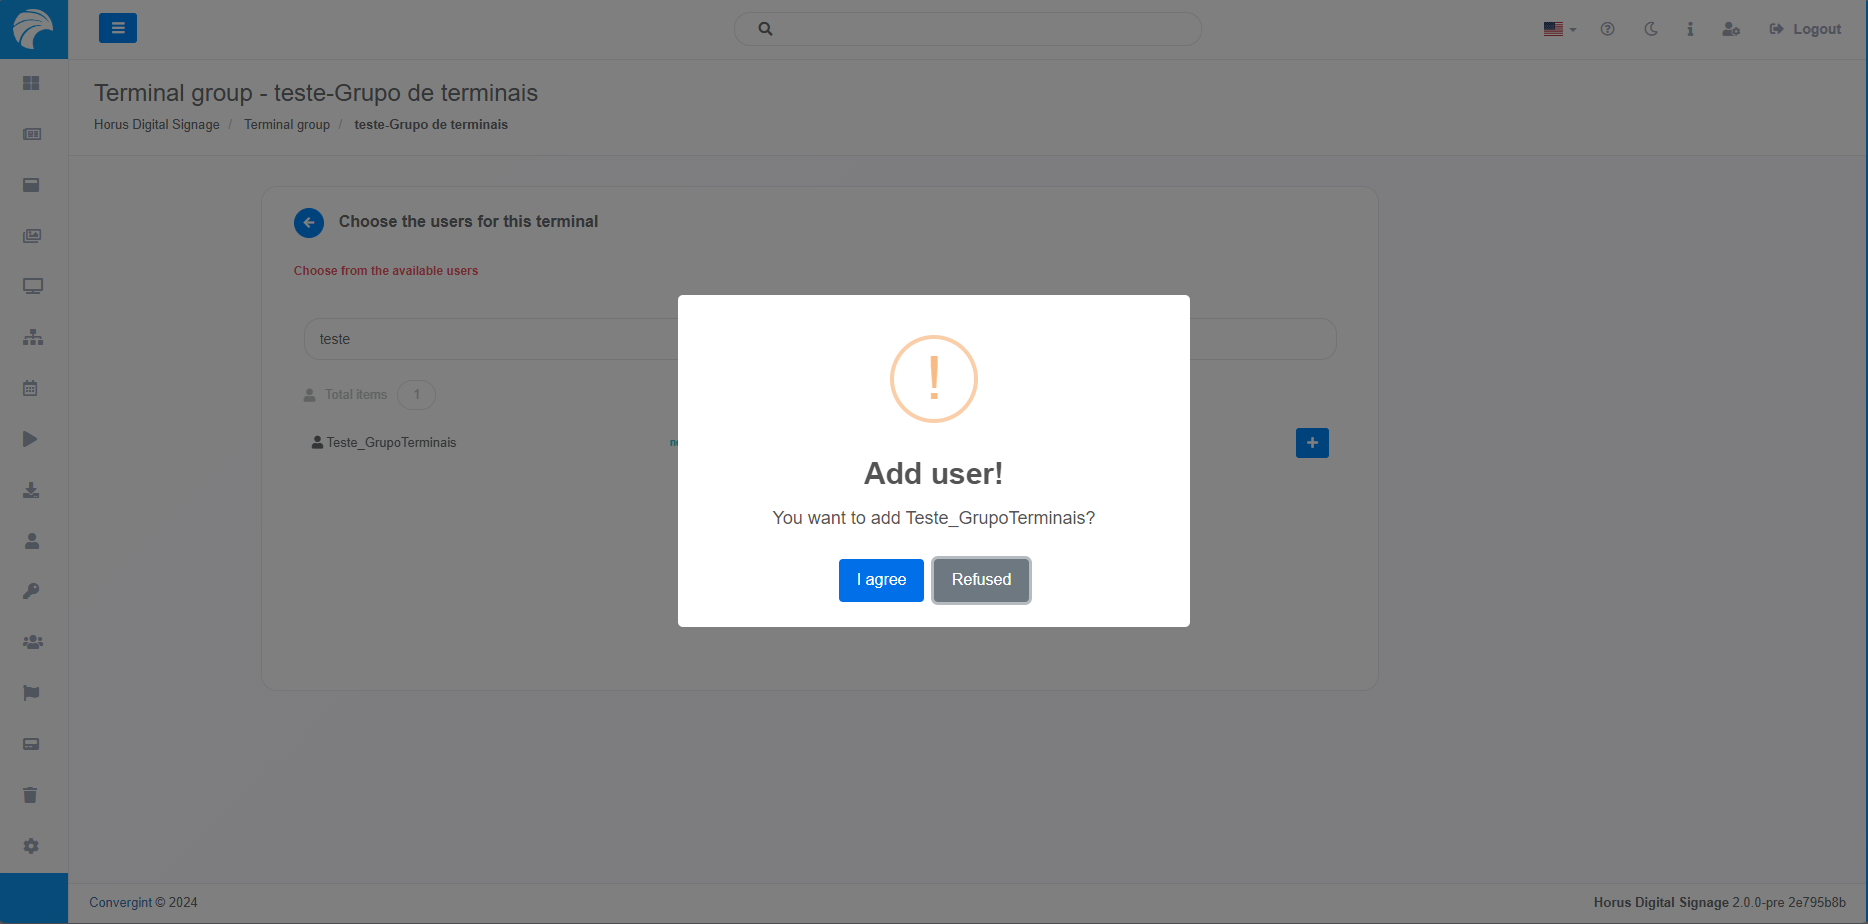1868x924 pixels.
Task: Open the language flag dropdown
Action: pos(1559,29)
